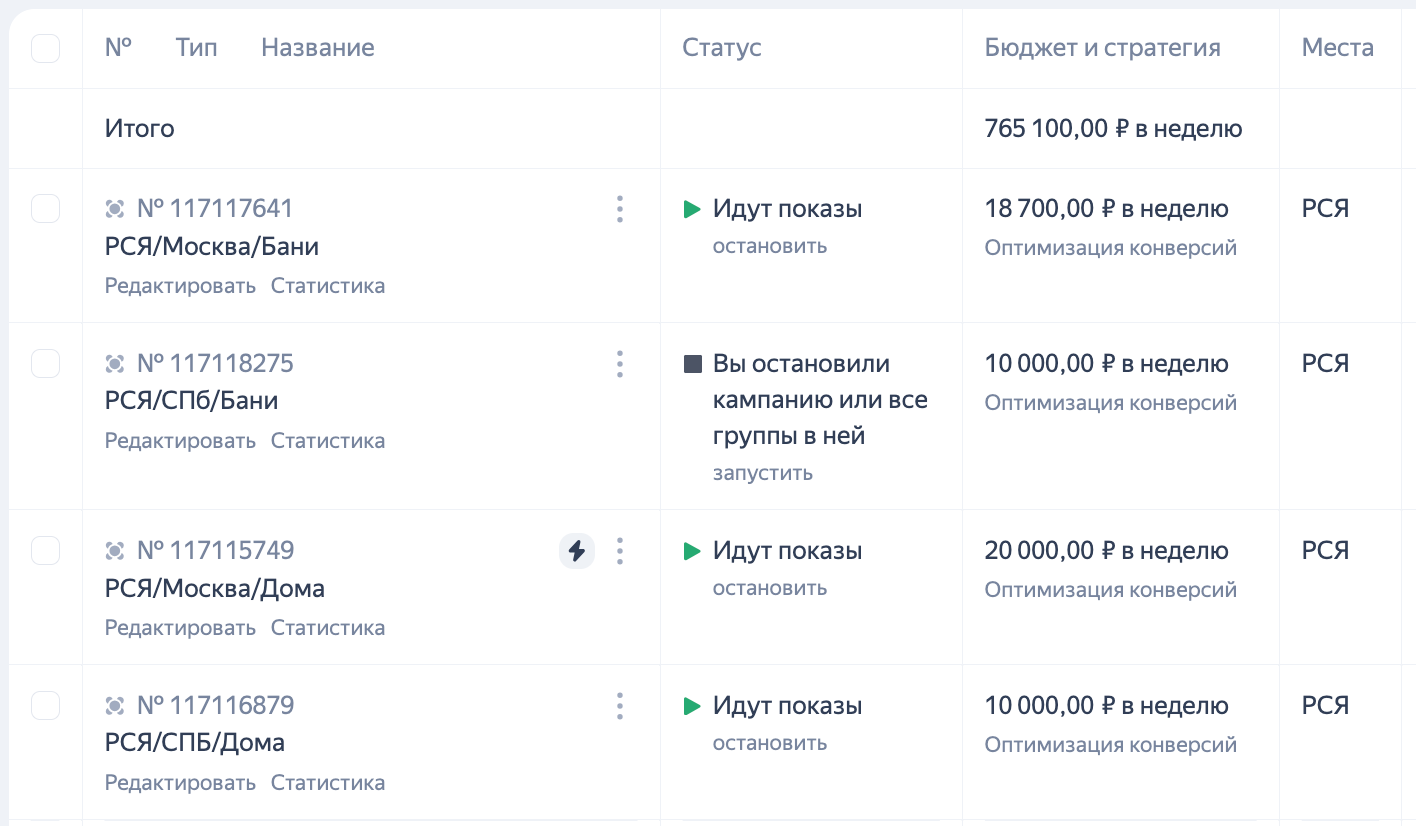This screenshot has width=1416, height=826.
Task: Open the three-dot menu for campaign 117115749
Action: tap(620, 551)
